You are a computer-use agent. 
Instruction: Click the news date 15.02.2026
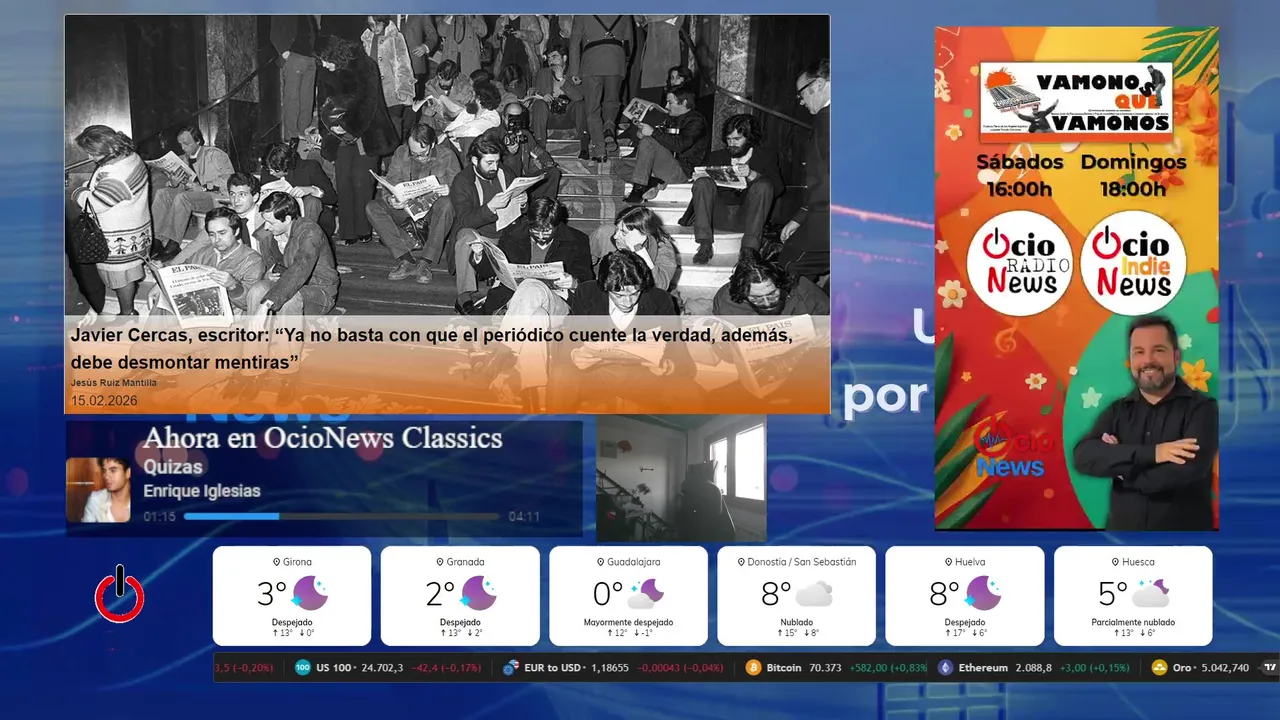pos(104,401)
